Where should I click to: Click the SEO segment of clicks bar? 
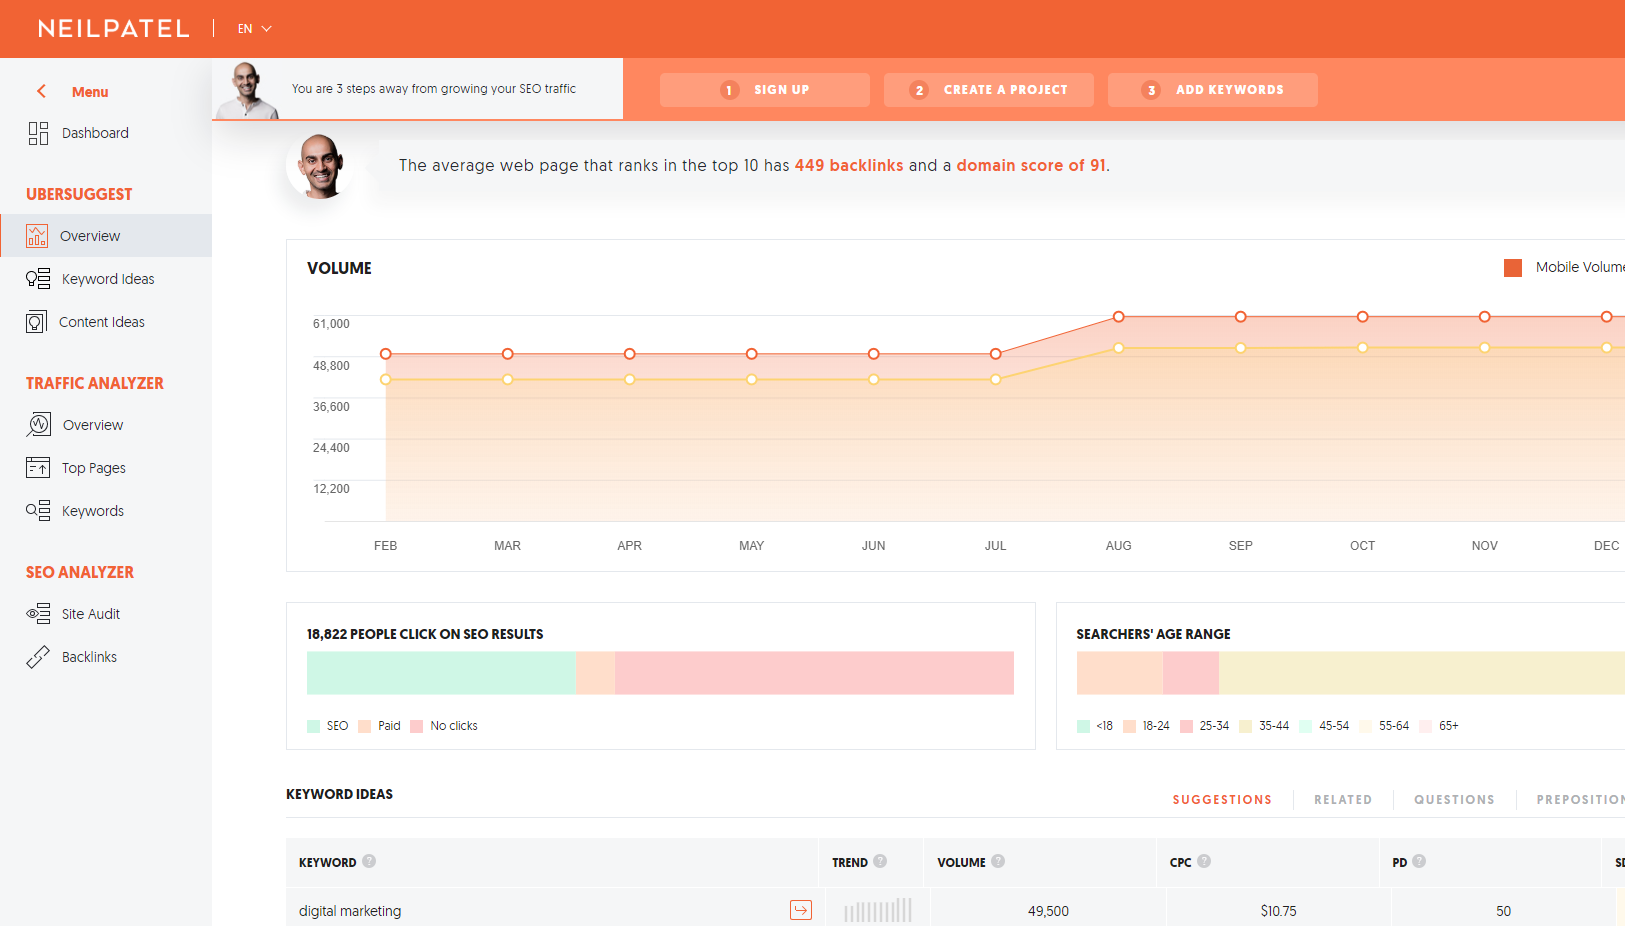click(441, 673)
